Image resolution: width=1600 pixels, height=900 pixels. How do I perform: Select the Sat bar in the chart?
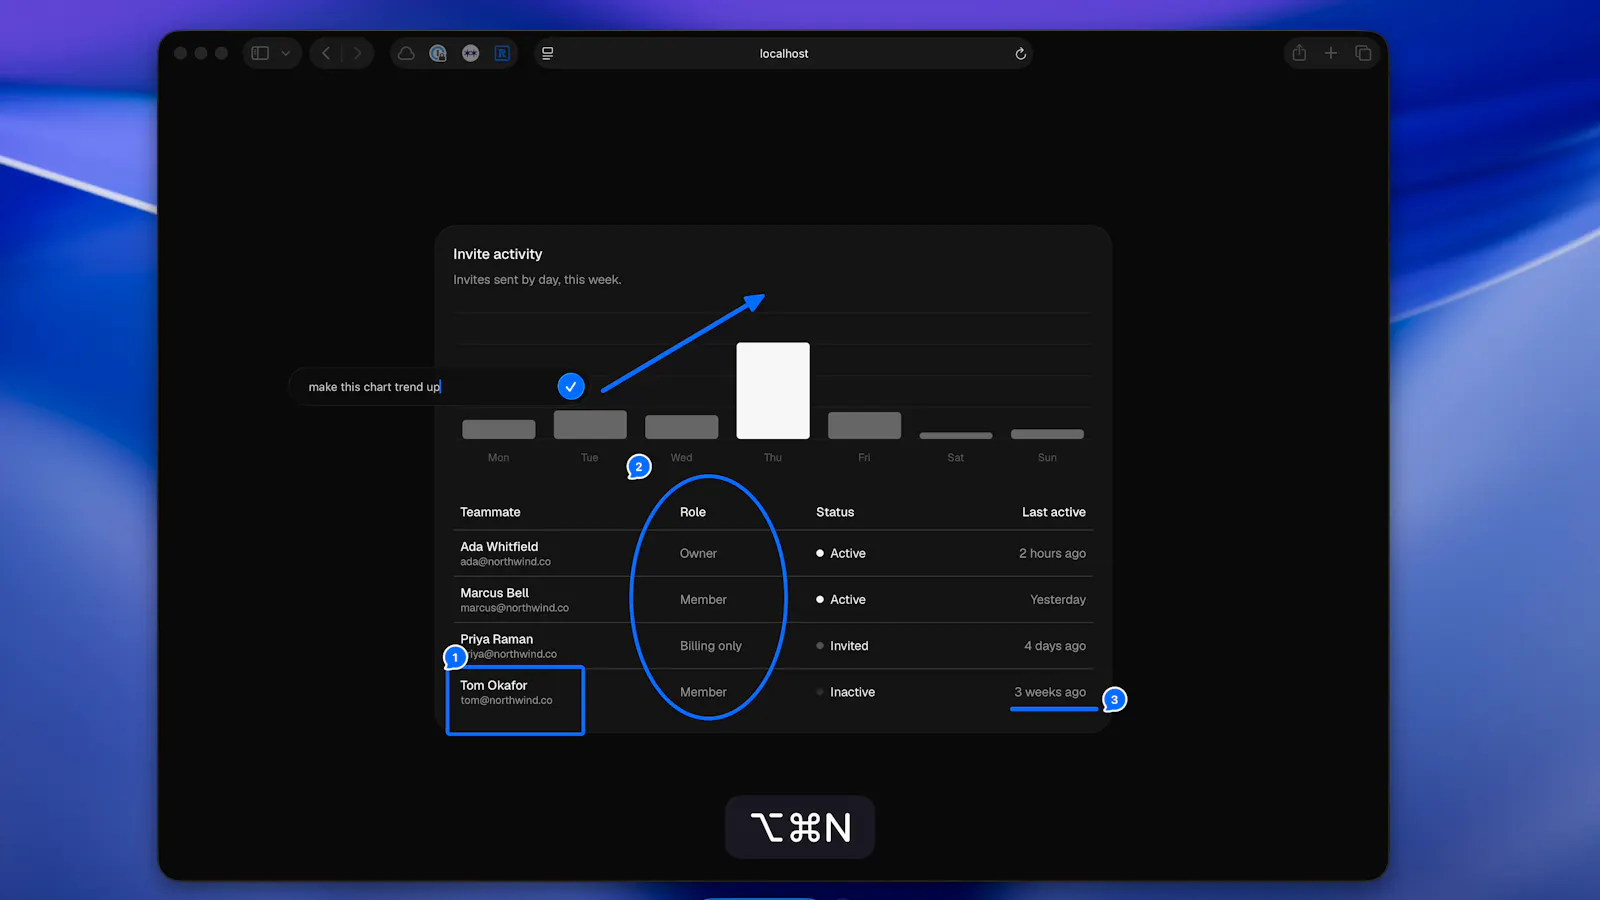tap(956, 435)
